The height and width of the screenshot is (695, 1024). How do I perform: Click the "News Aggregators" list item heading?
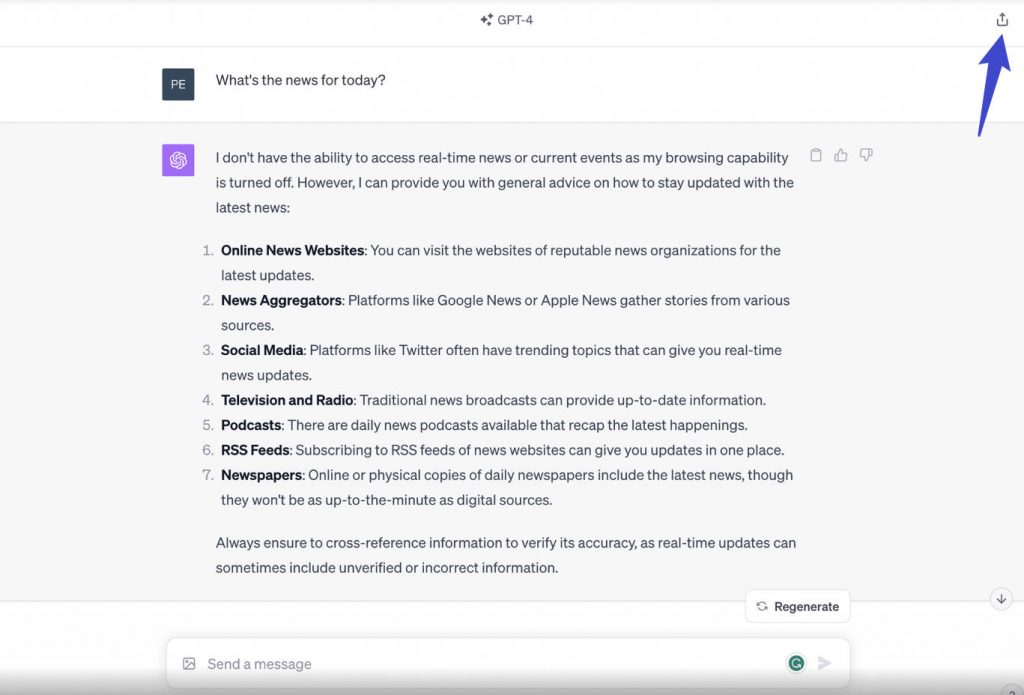tap(281, 300)
